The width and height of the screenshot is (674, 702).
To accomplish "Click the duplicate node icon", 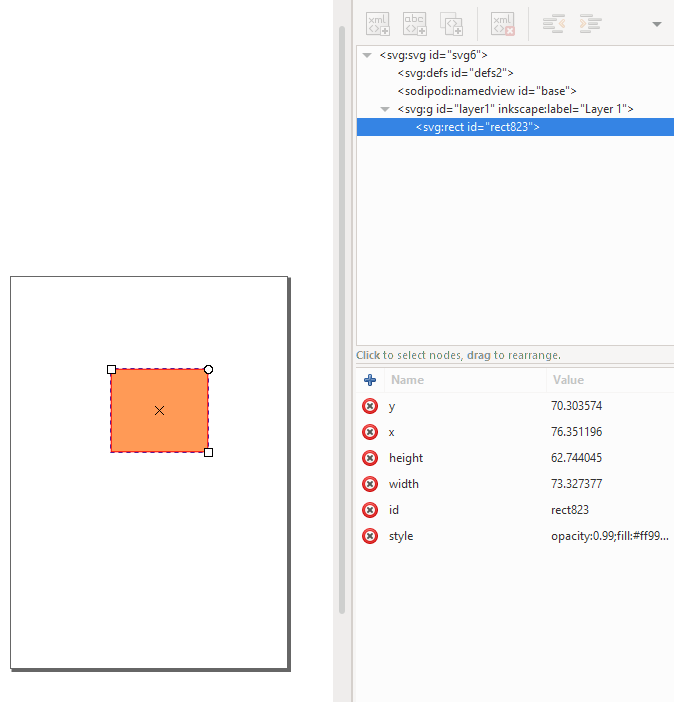I will (x=451, y=24).
